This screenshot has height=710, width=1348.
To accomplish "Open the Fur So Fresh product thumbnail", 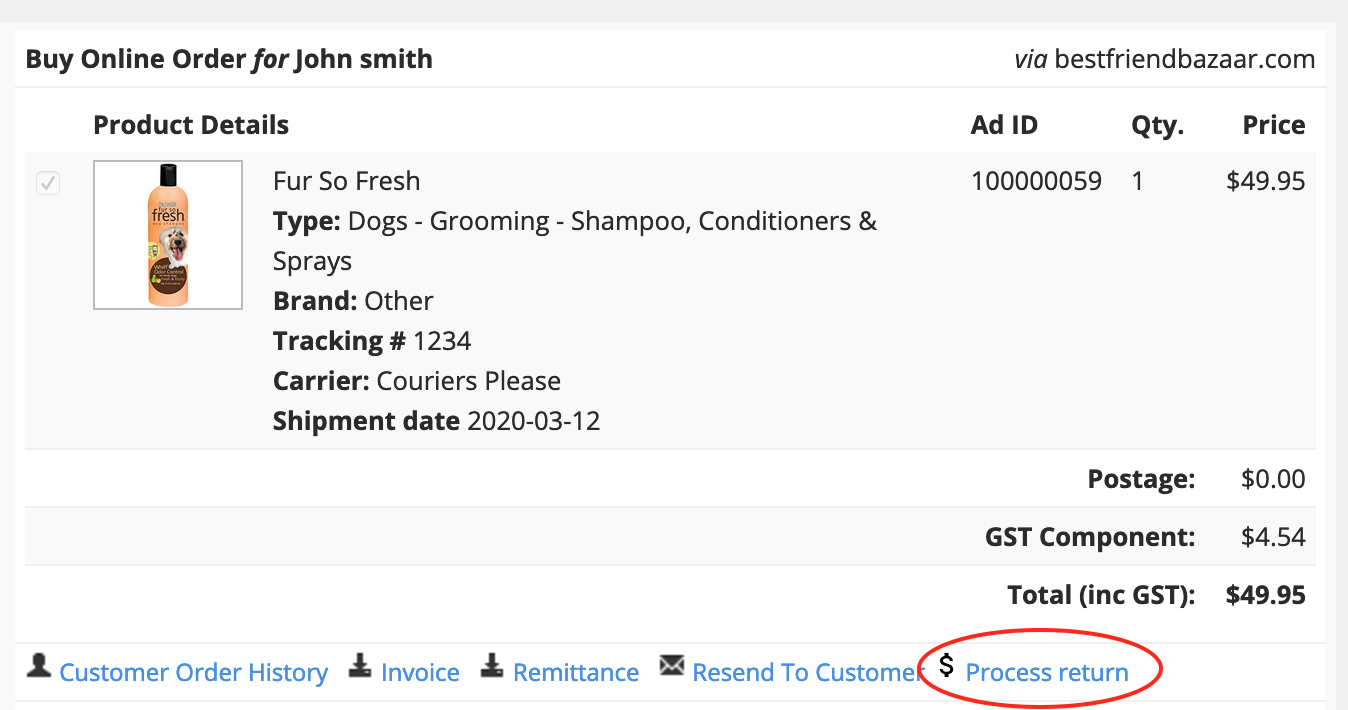I will (x=168, y=235).
